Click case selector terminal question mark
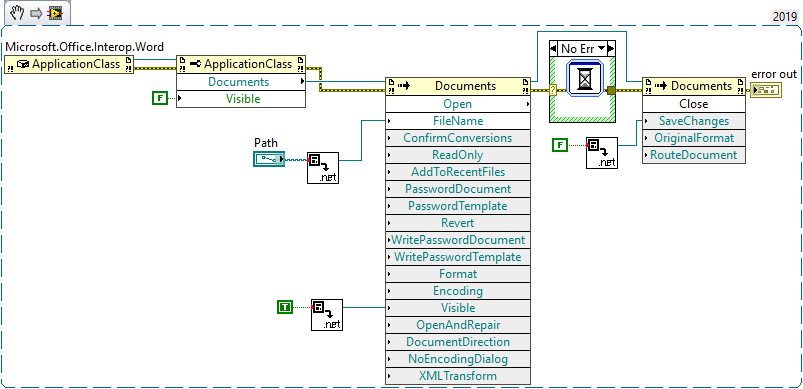This screenshot has width=803, height=389. click(x=553, y=91)
